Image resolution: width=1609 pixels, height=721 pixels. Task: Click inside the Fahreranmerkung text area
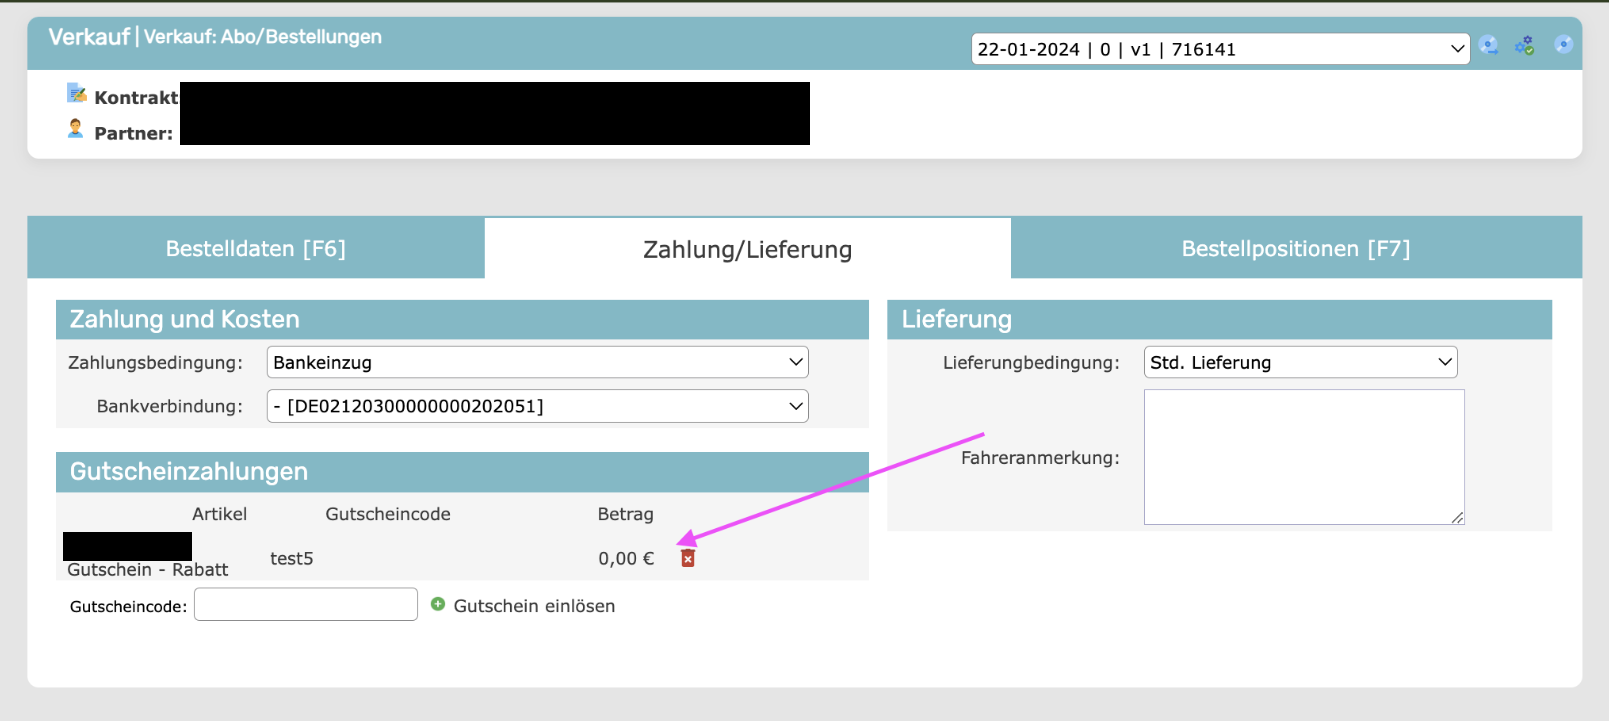[x=1303, y=456]
